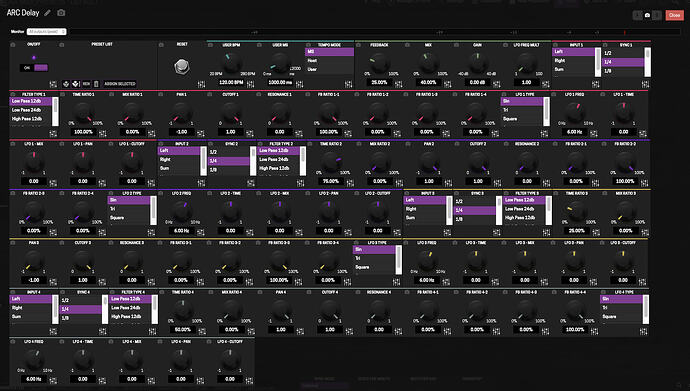Push the RESET footswitch button
This screenshot has width=690, height=391.
coord(182,67)
